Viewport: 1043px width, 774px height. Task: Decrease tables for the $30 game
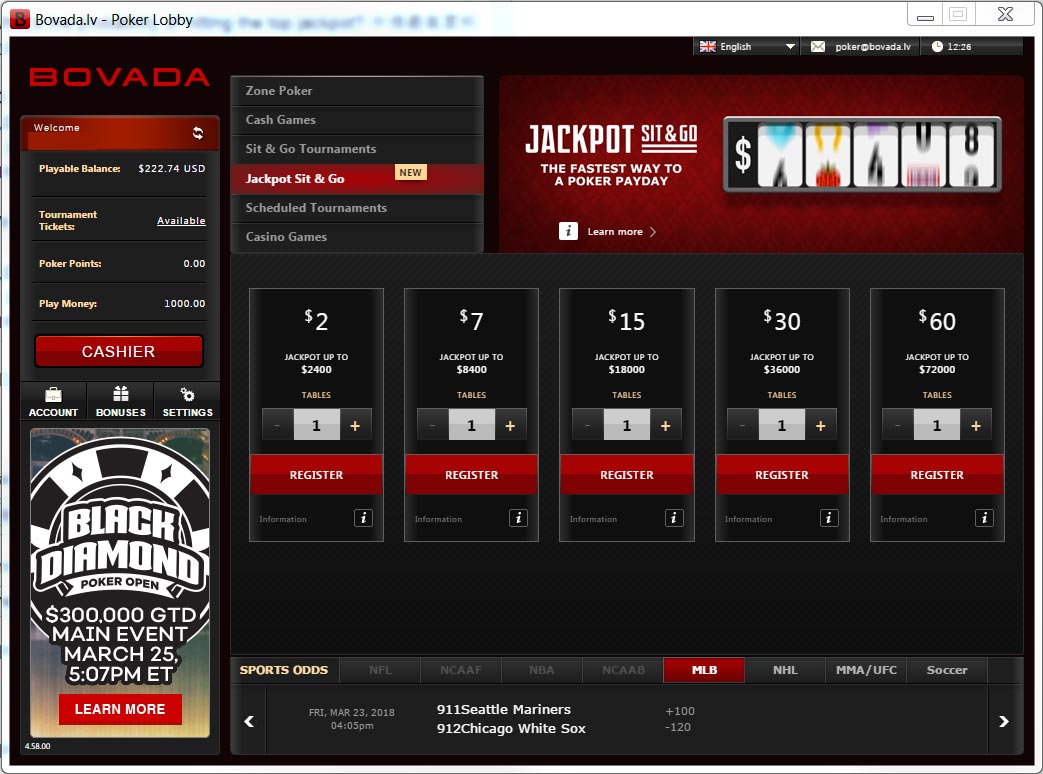(742, 426)
